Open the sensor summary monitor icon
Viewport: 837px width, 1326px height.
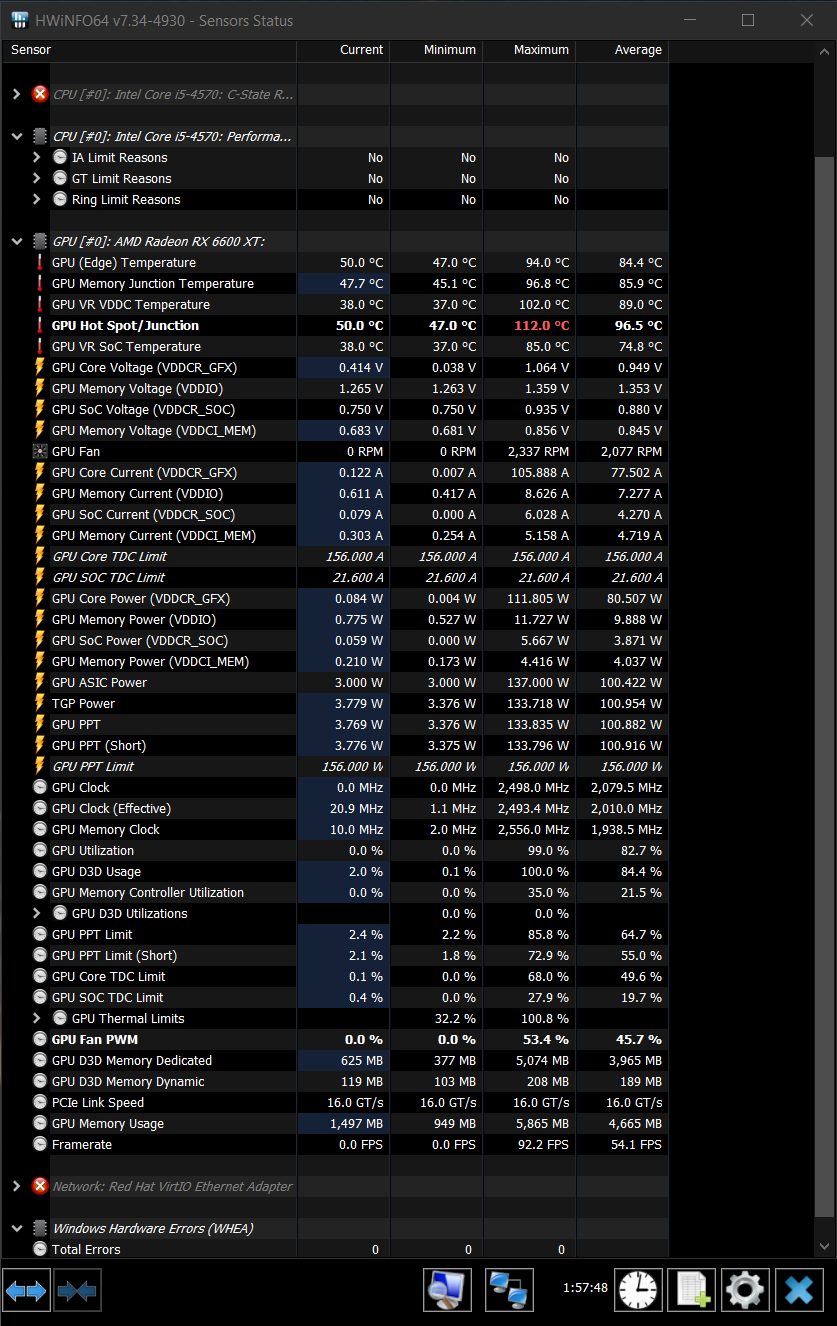[448, 1291]
